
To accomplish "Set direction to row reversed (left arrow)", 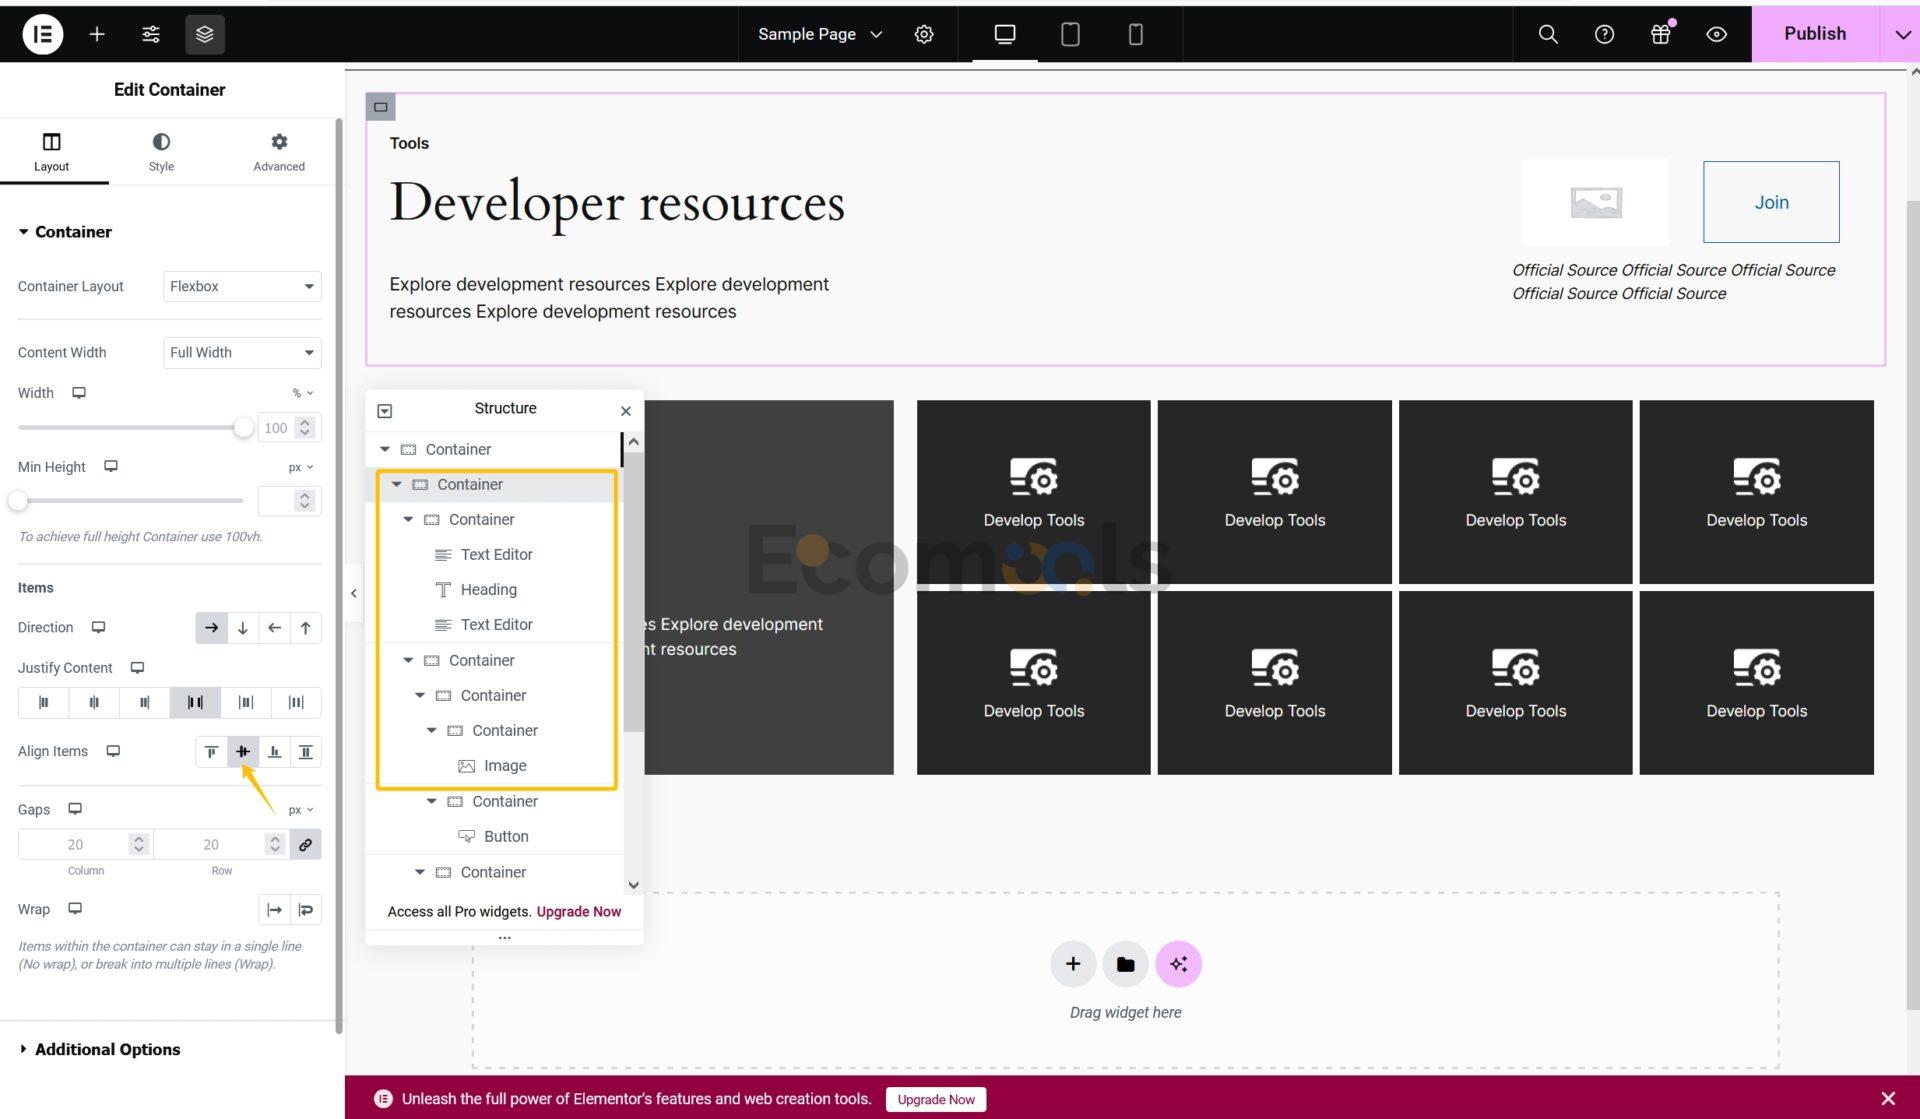I will point(274,628).
